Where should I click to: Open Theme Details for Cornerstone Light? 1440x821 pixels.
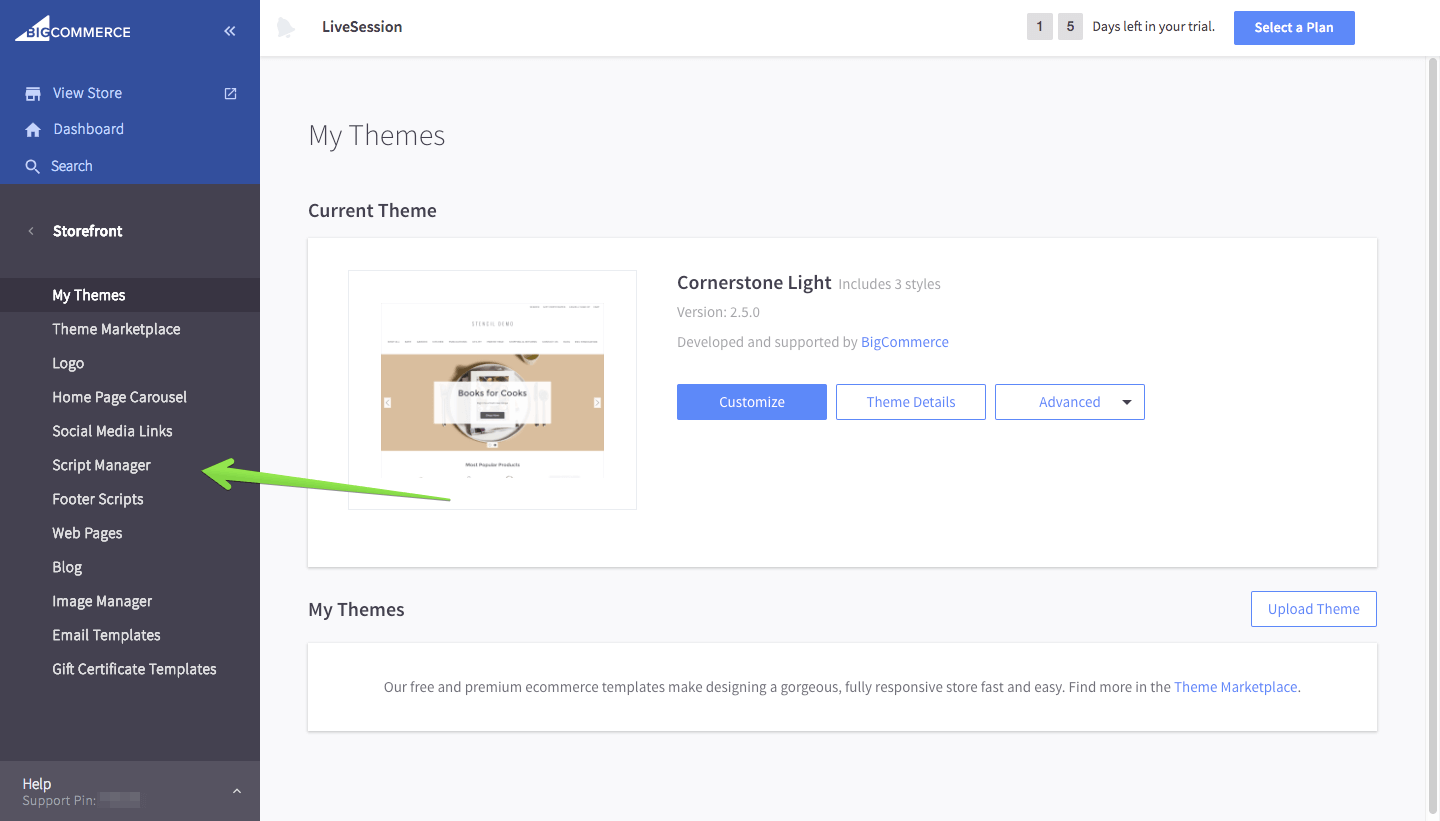click(x=910, y=401)
